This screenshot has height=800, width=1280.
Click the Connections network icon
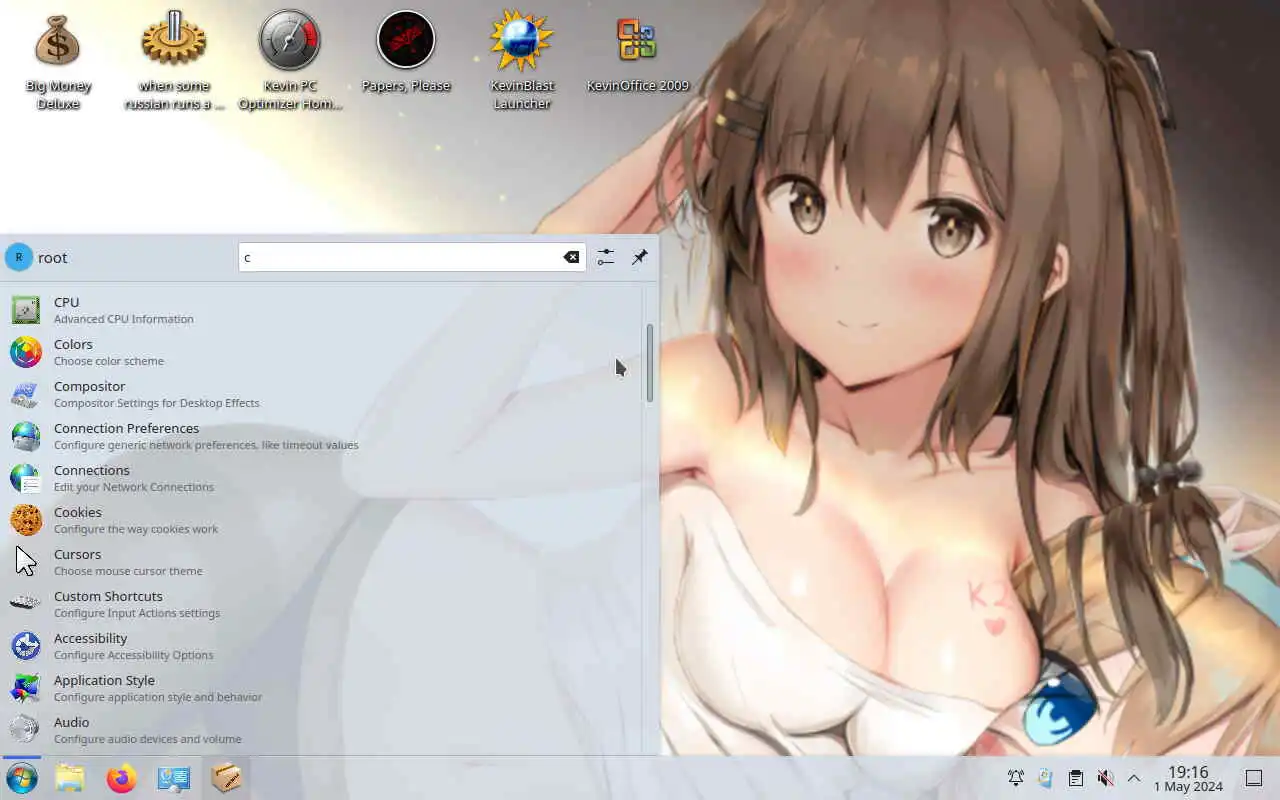[x=26, y=478]
